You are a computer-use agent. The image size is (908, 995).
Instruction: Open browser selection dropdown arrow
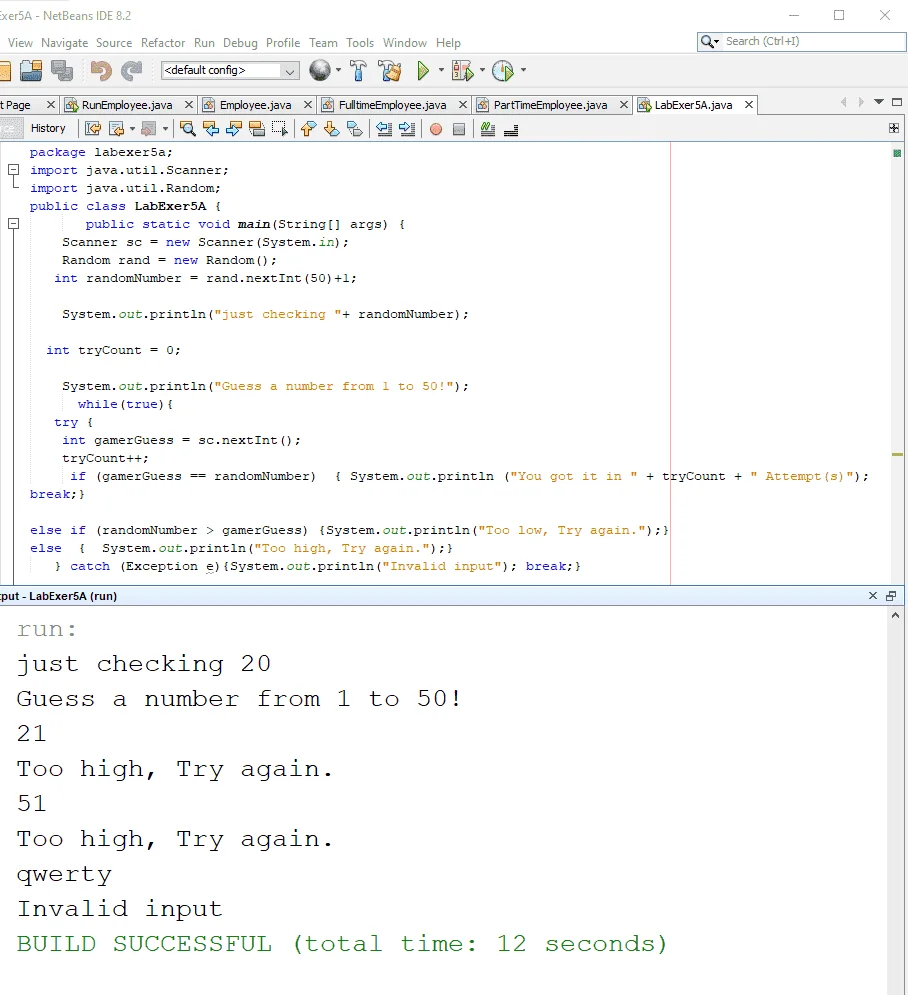click(x=338, y=70)
